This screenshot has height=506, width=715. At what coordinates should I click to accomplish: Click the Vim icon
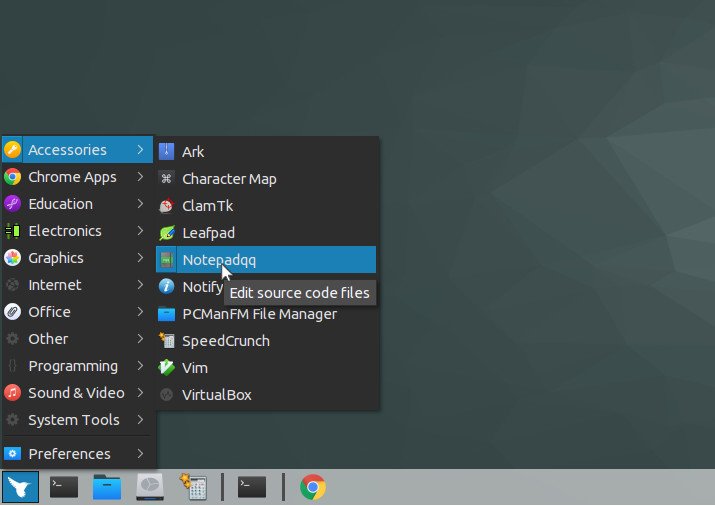point(166,367)
